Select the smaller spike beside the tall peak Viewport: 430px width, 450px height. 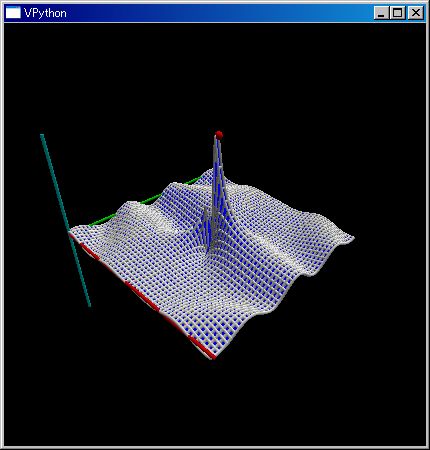(x=207, y=227)
